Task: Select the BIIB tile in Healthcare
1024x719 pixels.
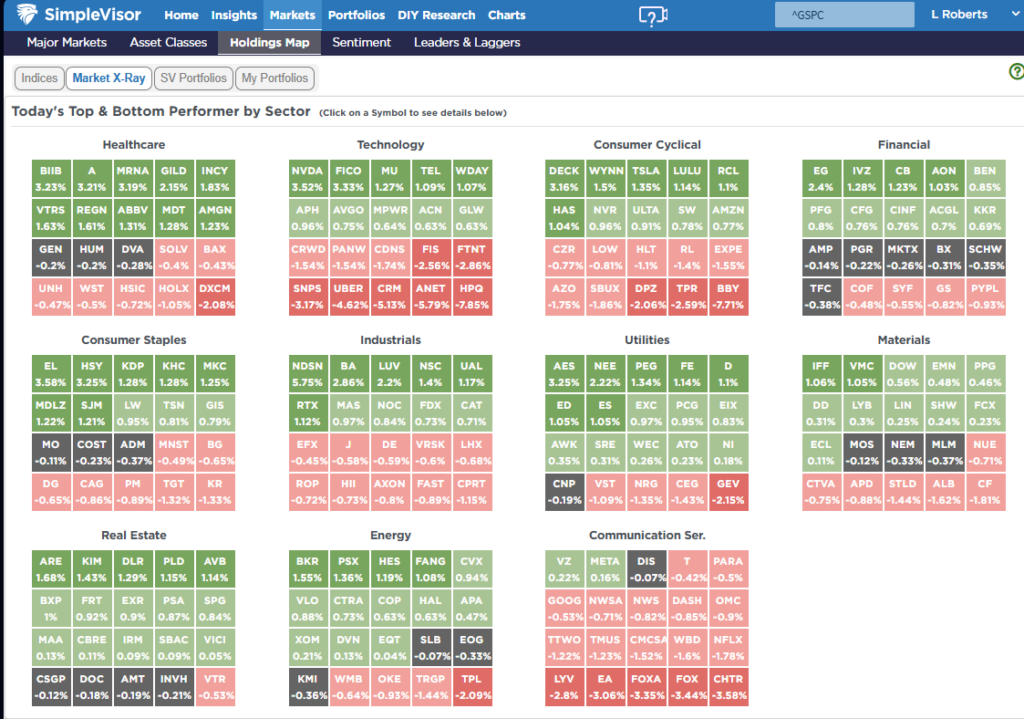Action: (x=50, y=178)
